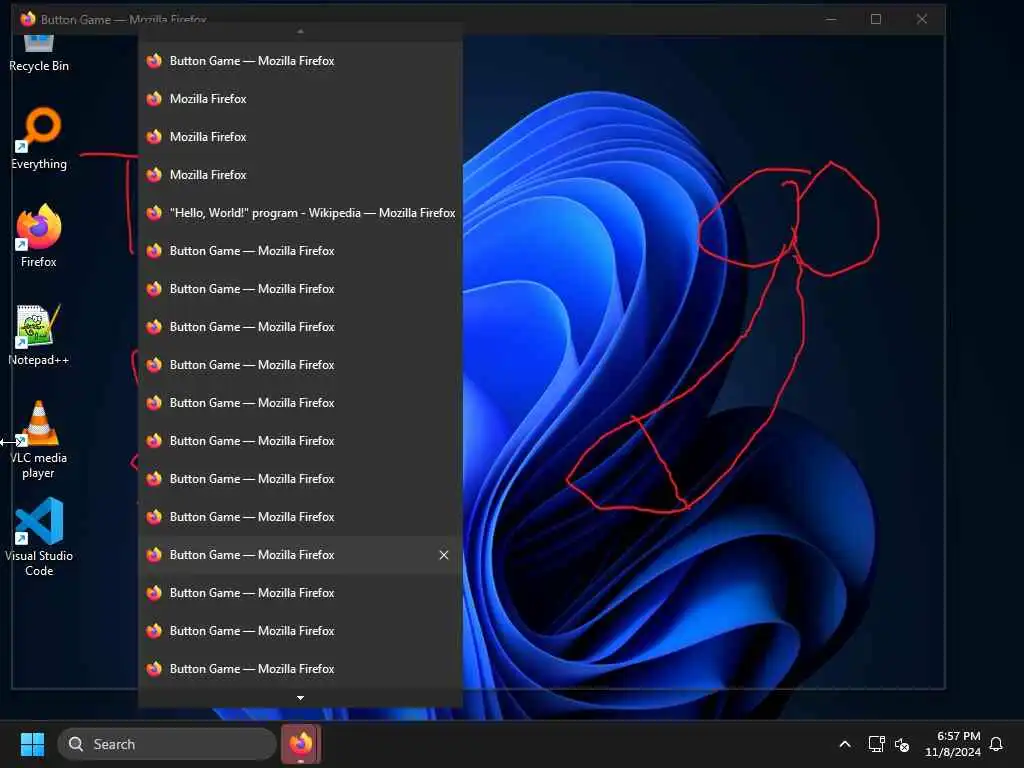Click the Firefox icon on the taskbar

click(301, 744)
